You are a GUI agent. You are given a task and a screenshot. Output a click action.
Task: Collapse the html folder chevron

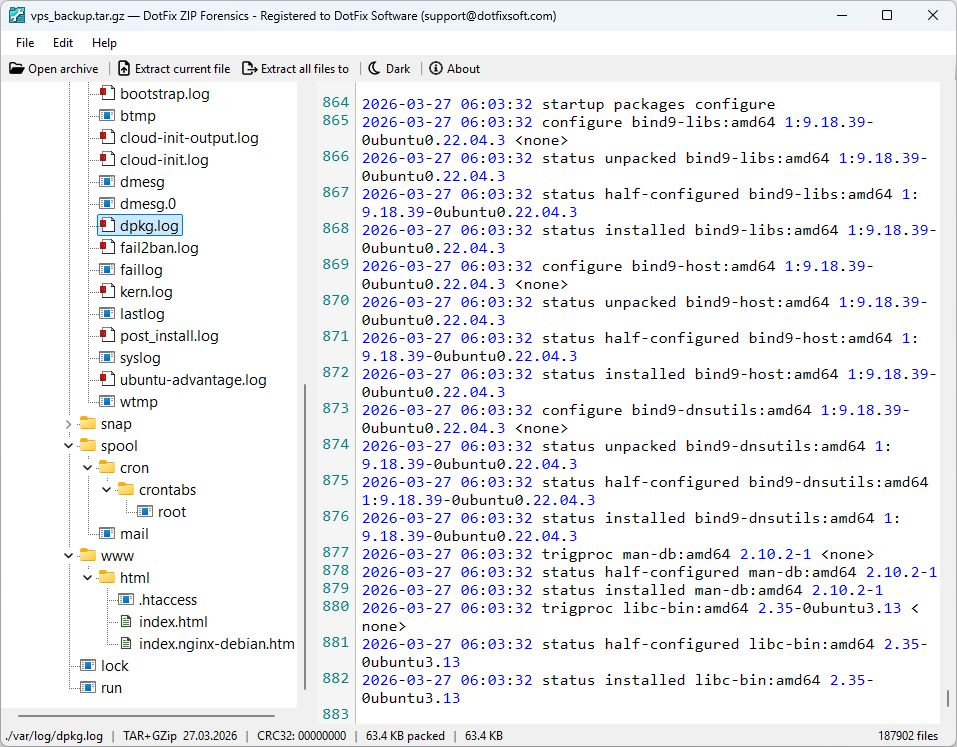click(x=87, y=577)
